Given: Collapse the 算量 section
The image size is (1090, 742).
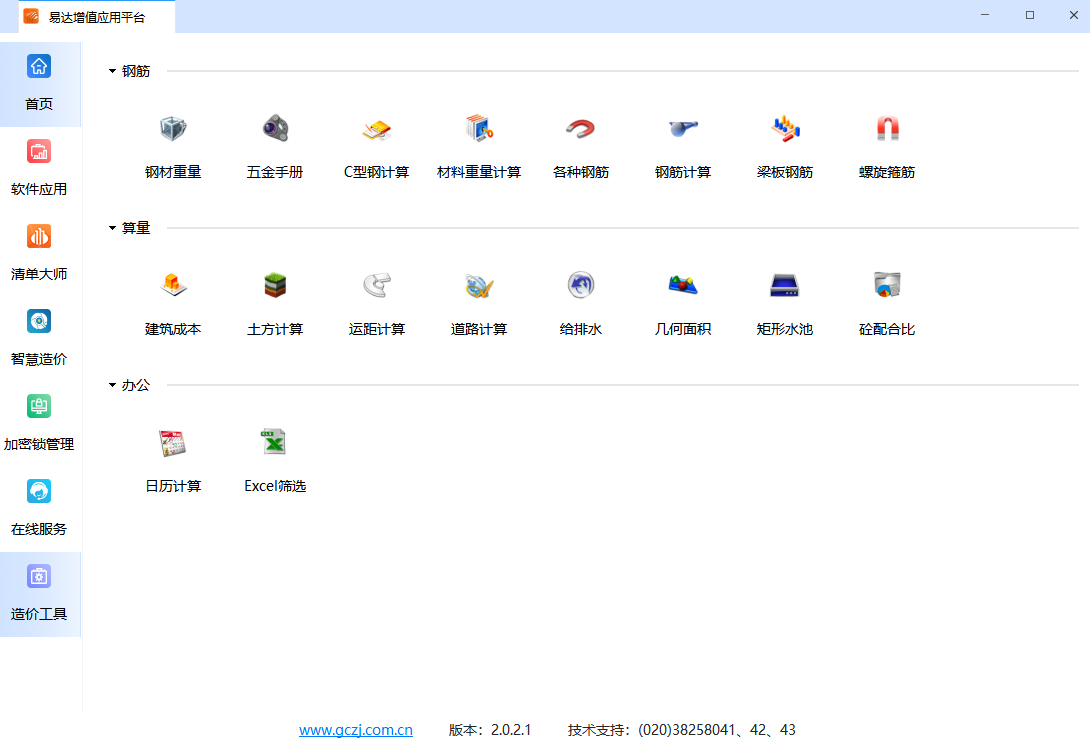Looking at the screenshot, I should (113, 228).
